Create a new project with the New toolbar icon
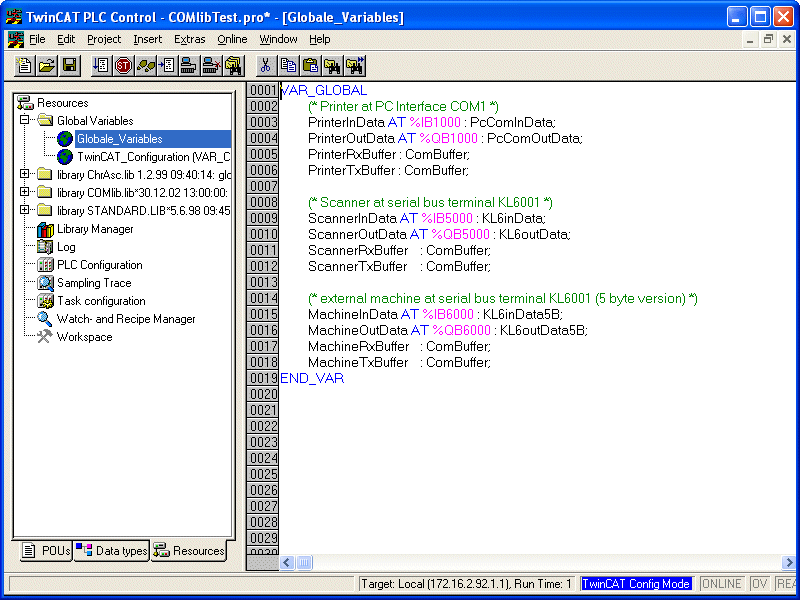800x600 pixels. (24, 65)
